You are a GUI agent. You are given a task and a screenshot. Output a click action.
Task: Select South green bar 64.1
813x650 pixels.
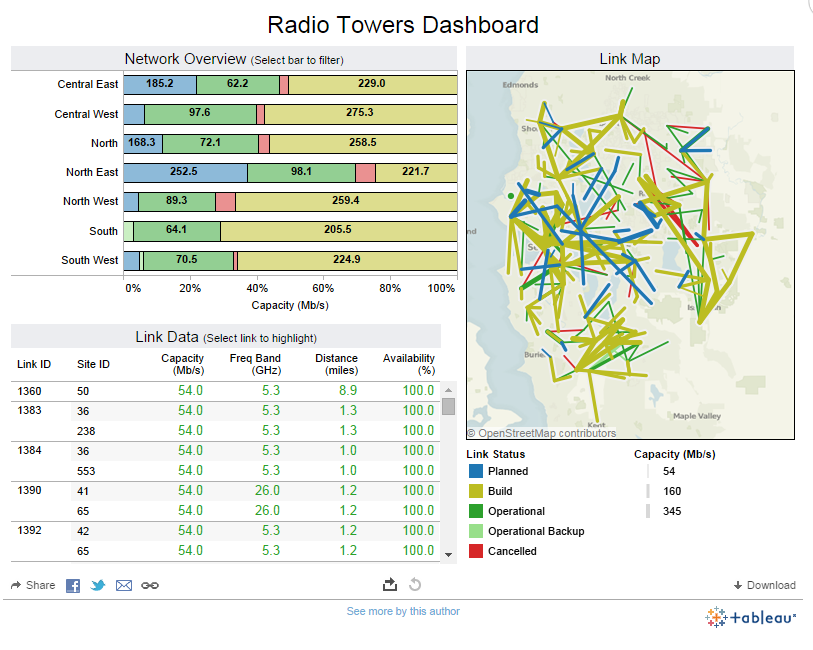click(x=177, y=231)
